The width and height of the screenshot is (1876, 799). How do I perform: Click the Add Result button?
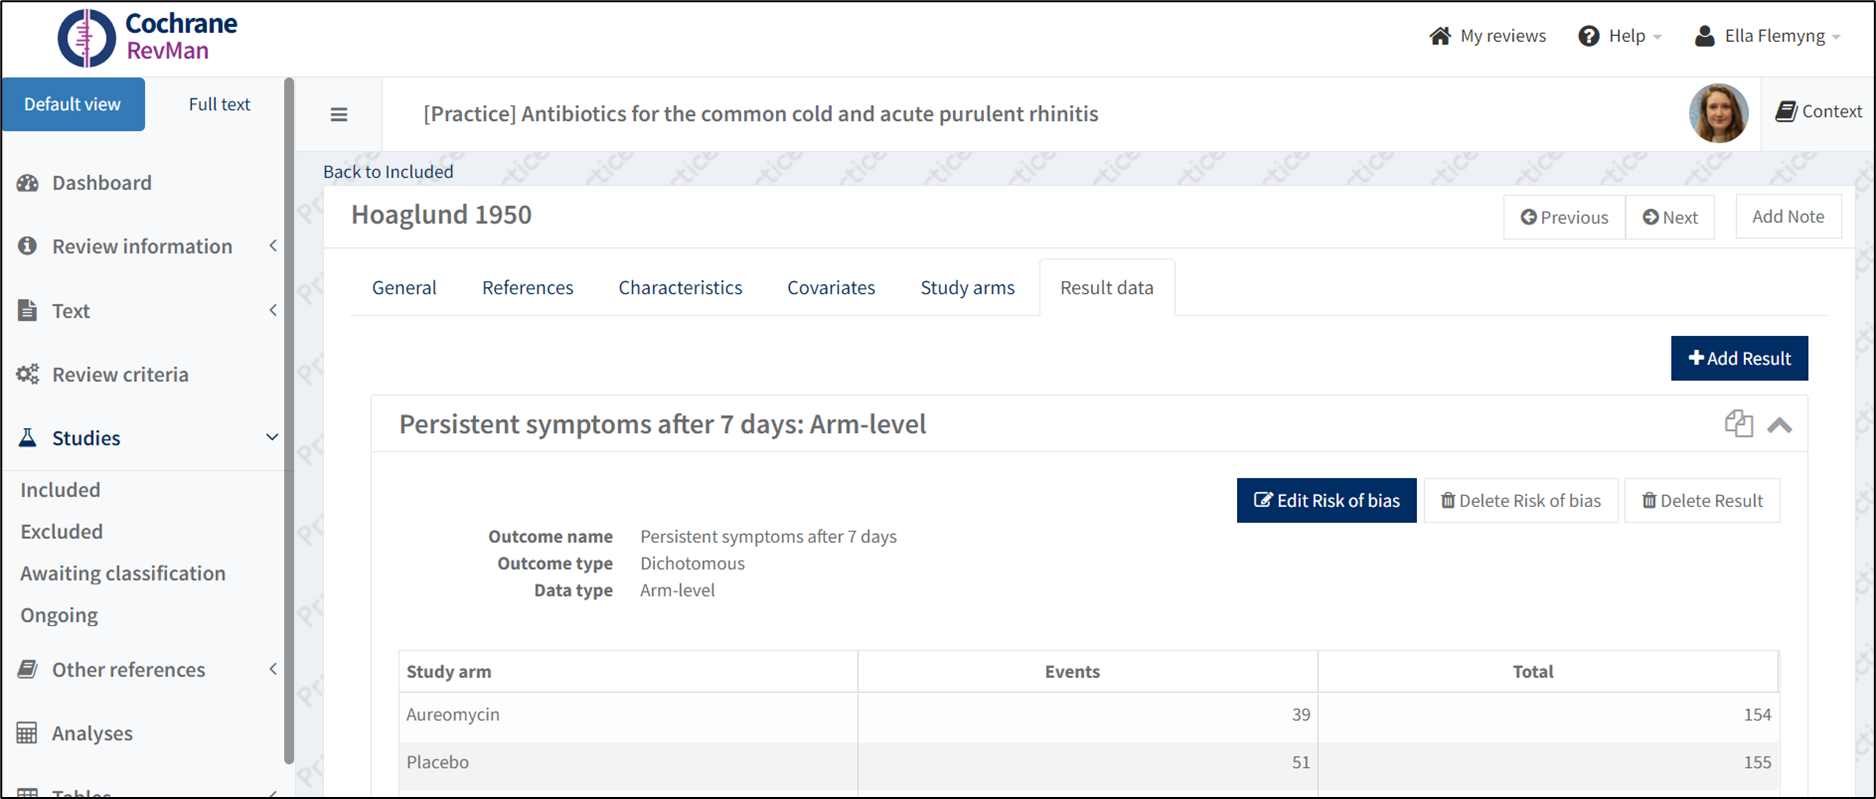tap(1738, 358)
